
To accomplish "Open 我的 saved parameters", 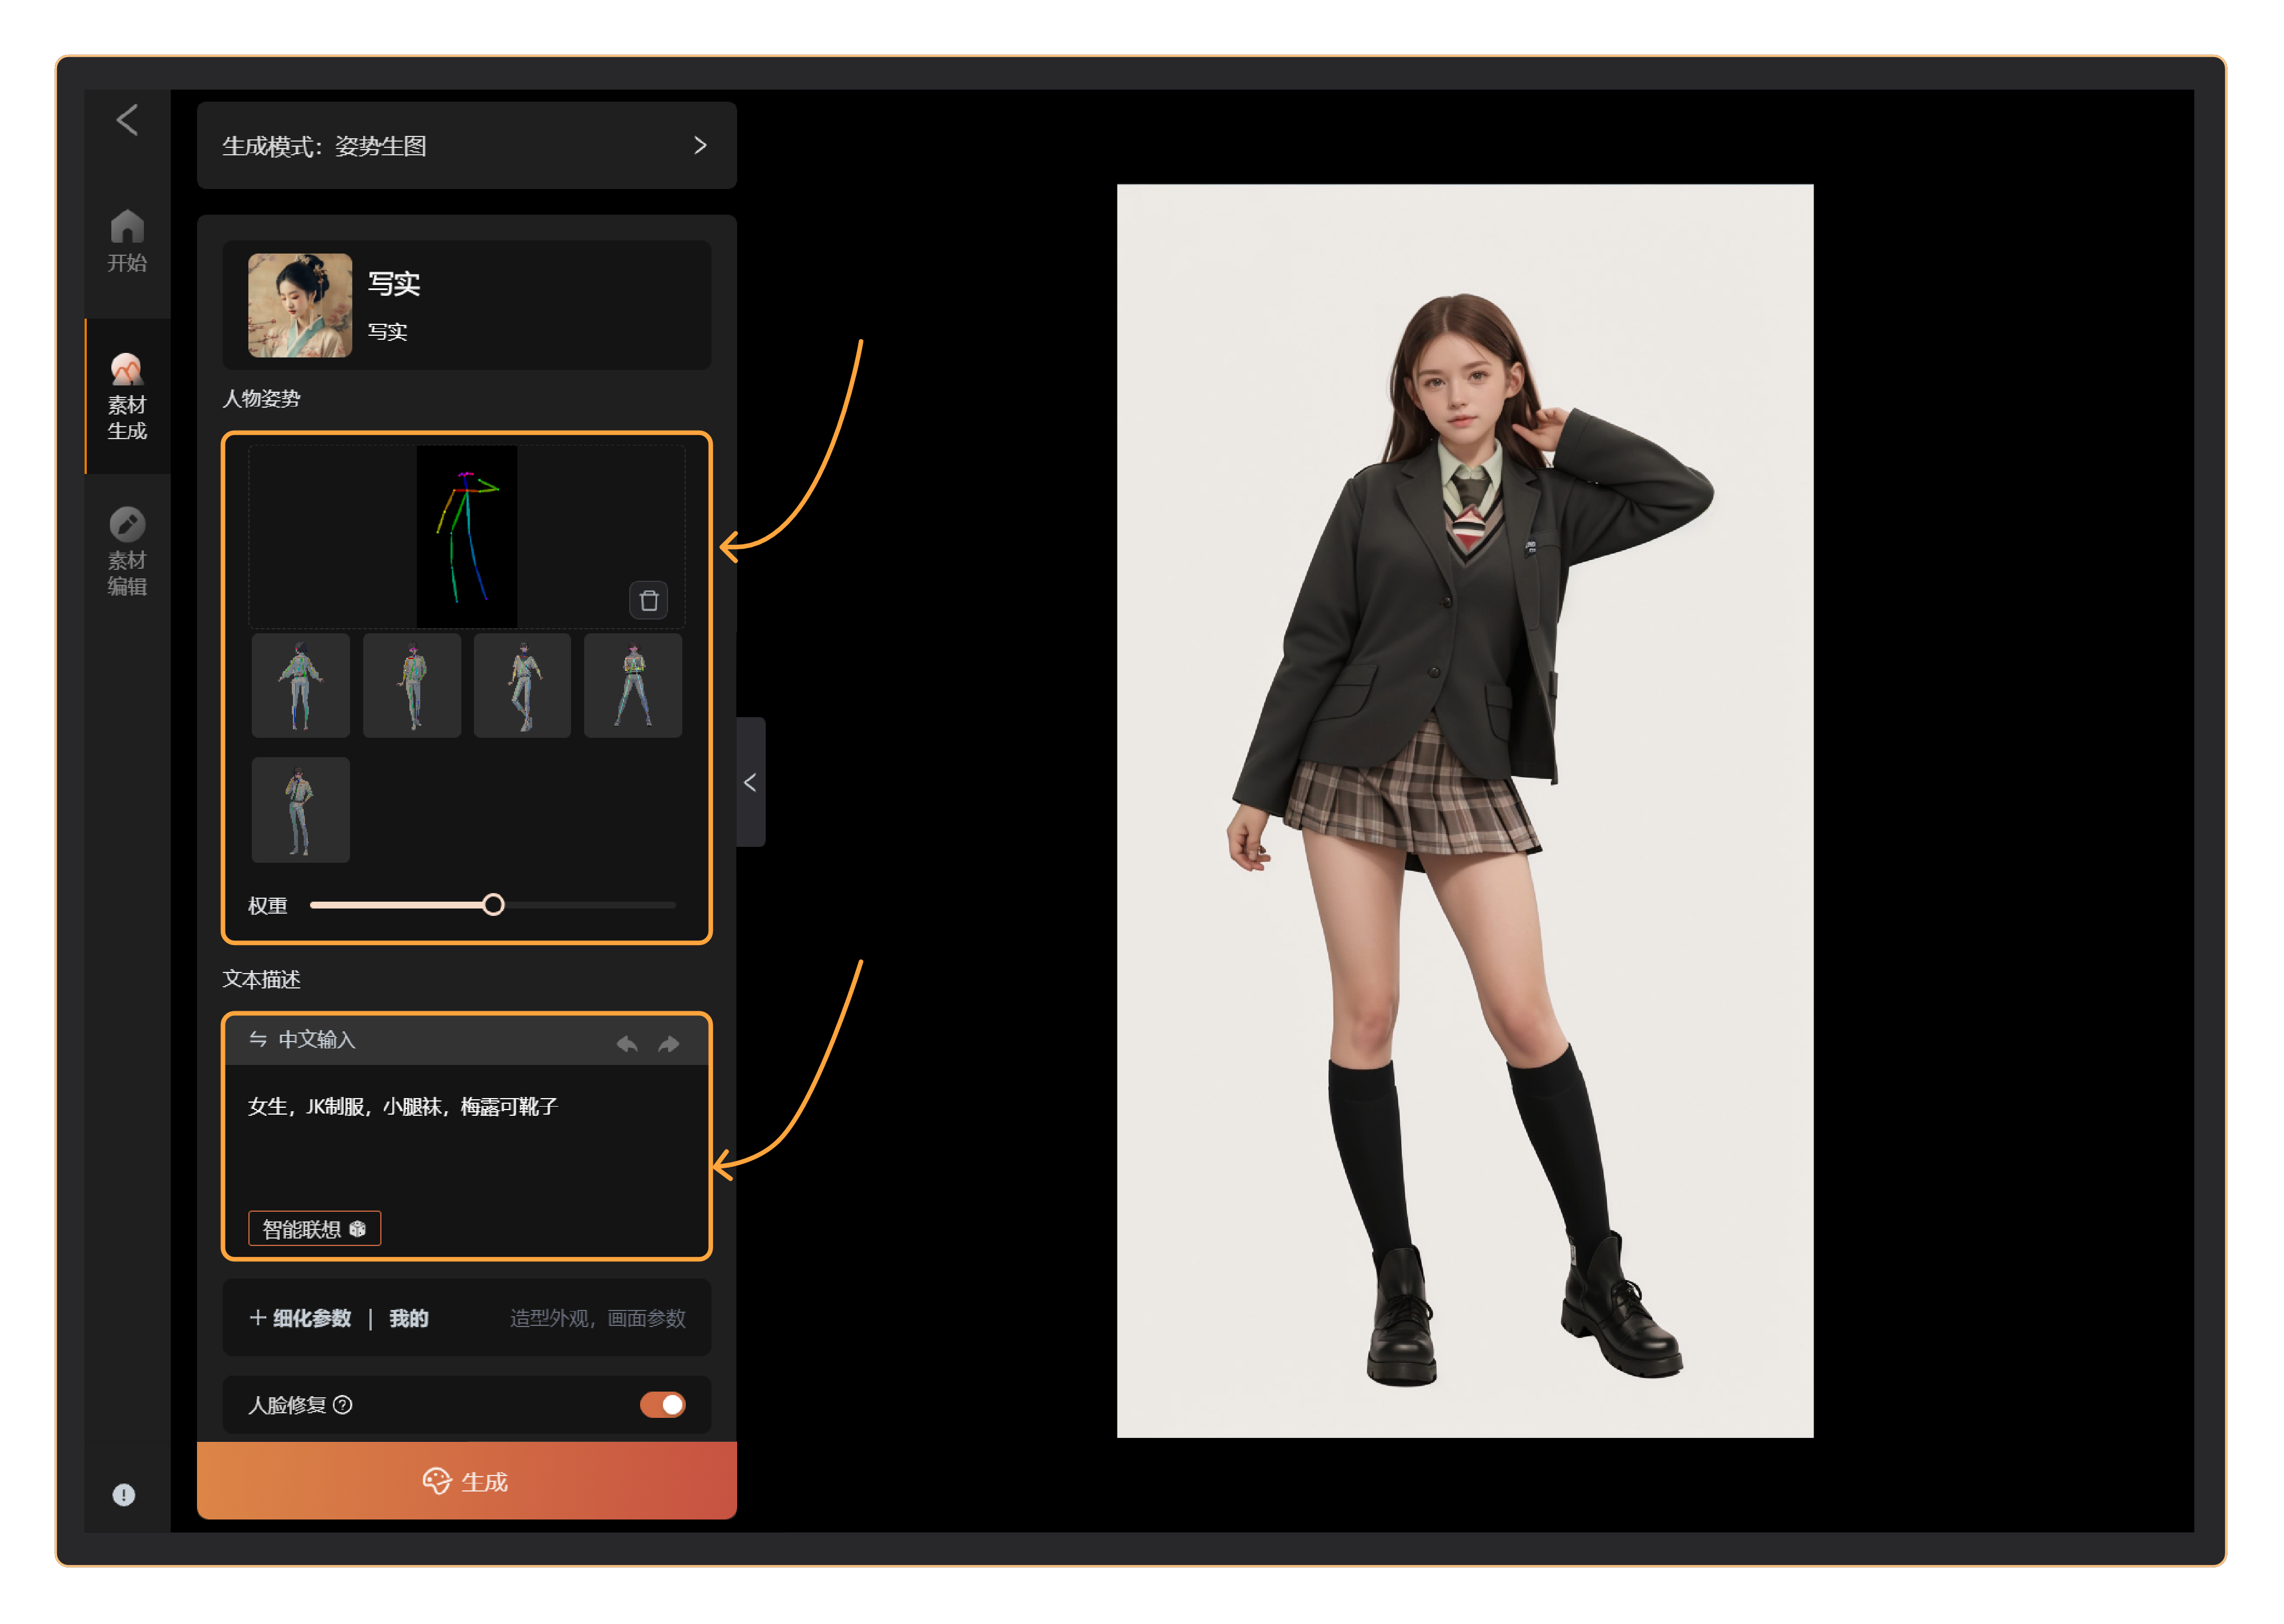I will tap(409, 1318).
